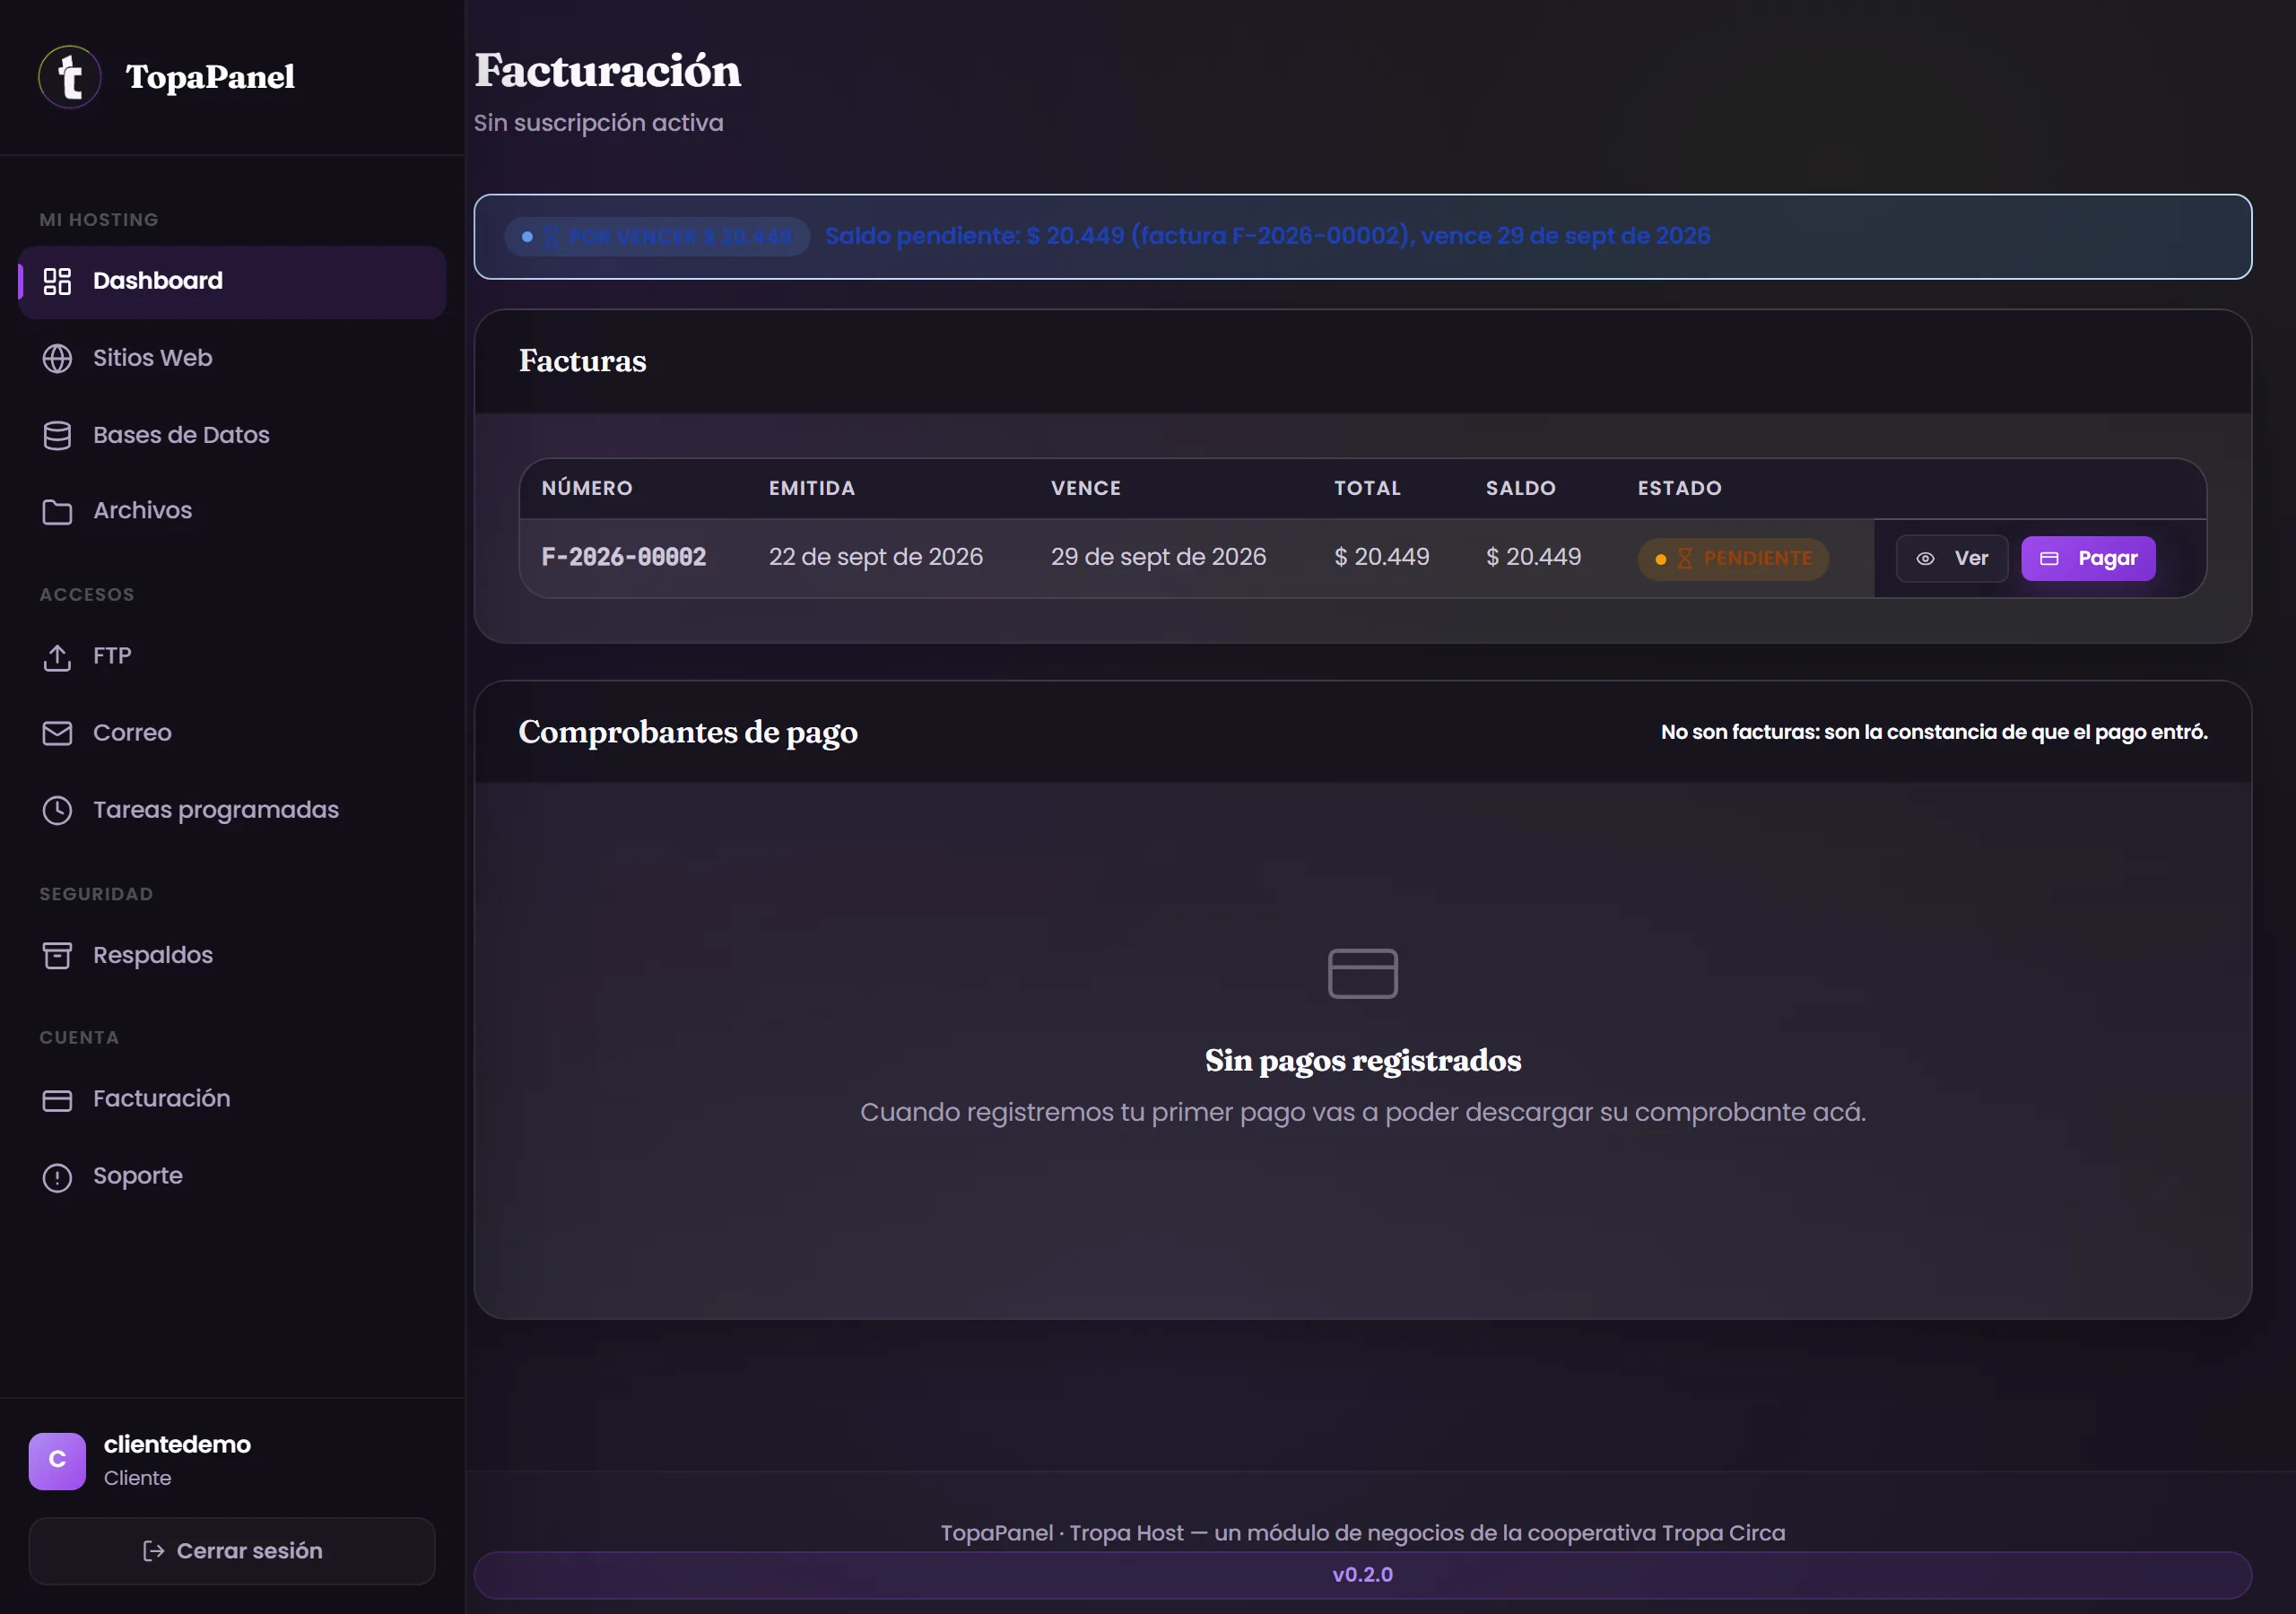Click the PENDIENTE status label
This screenshot has width=2296, height=1614.
point(1756,558)
